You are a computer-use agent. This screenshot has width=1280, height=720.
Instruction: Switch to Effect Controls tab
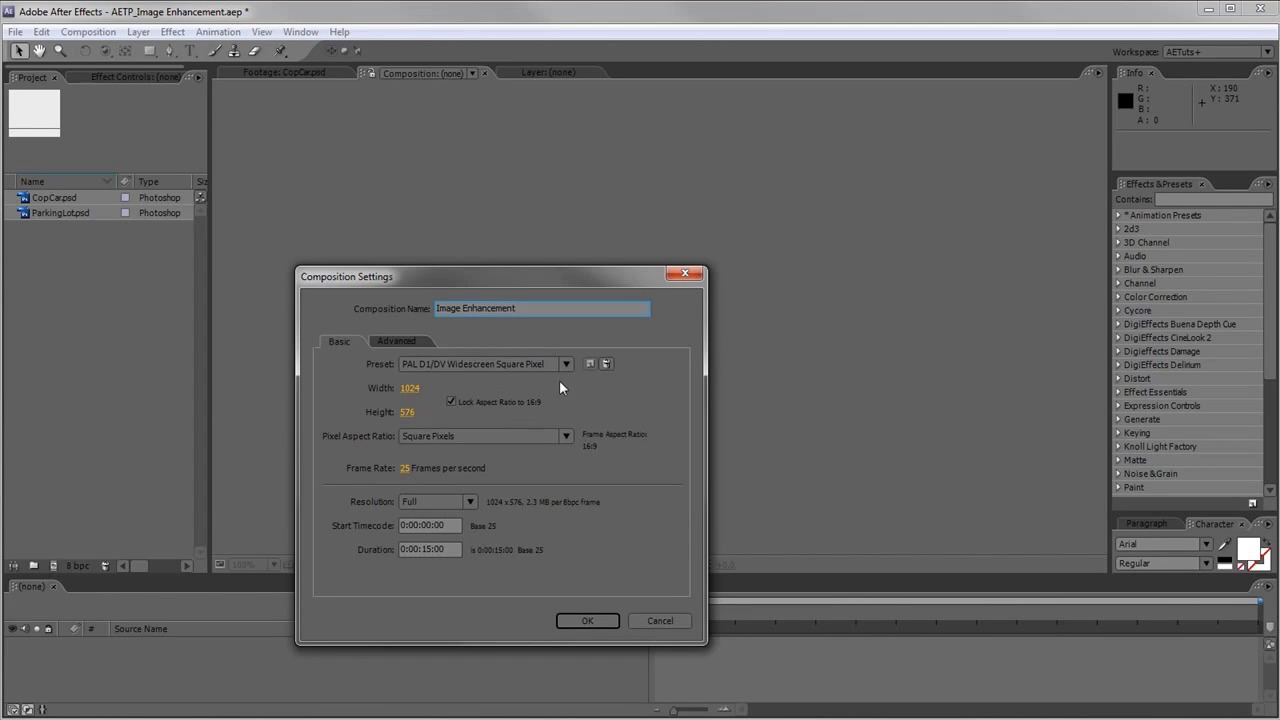coord(136,77)
